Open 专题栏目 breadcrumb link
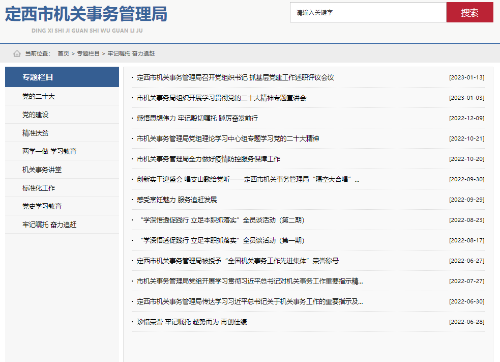Image resolution: width=500 pixels, height=362 pixels. tap(88, 53)
